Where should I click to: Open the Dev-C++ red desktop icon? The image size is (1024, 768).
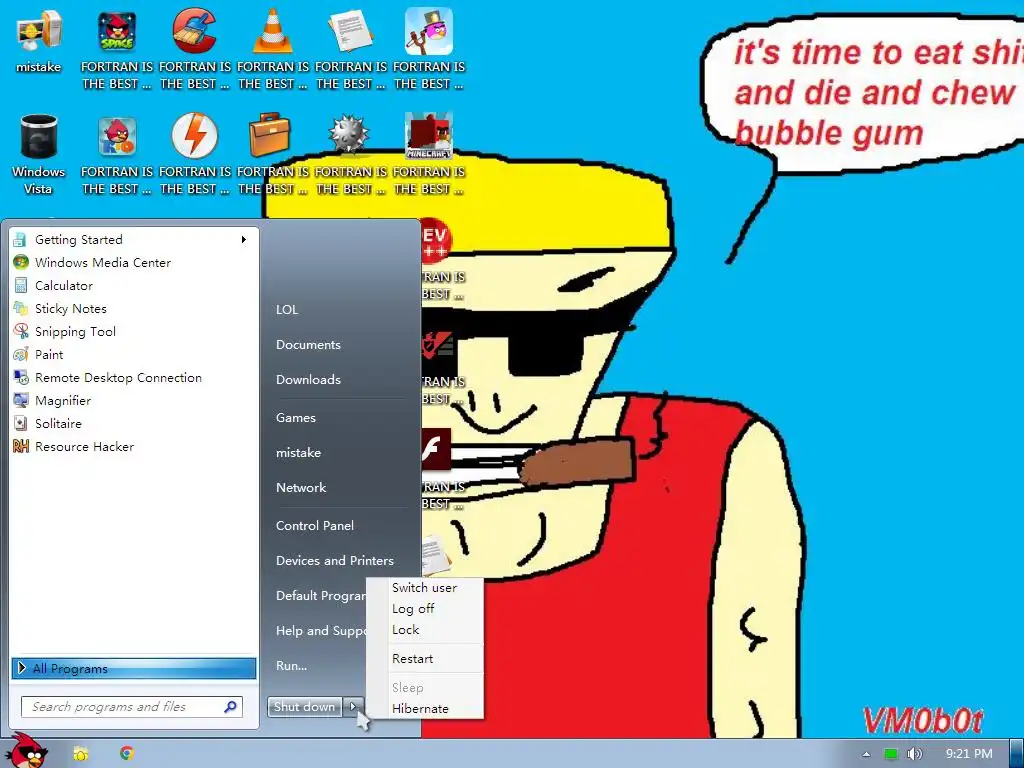(x=436, y=241)
